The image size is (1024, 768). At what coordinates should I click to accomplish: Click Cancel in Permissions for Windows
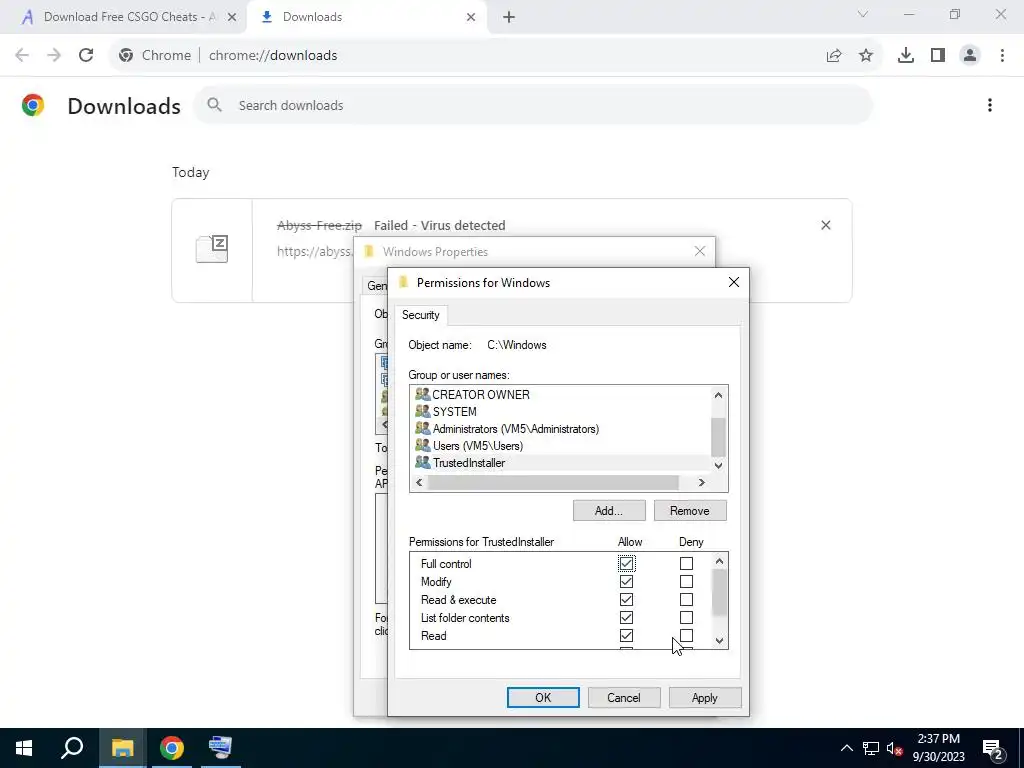click(624, 697)
